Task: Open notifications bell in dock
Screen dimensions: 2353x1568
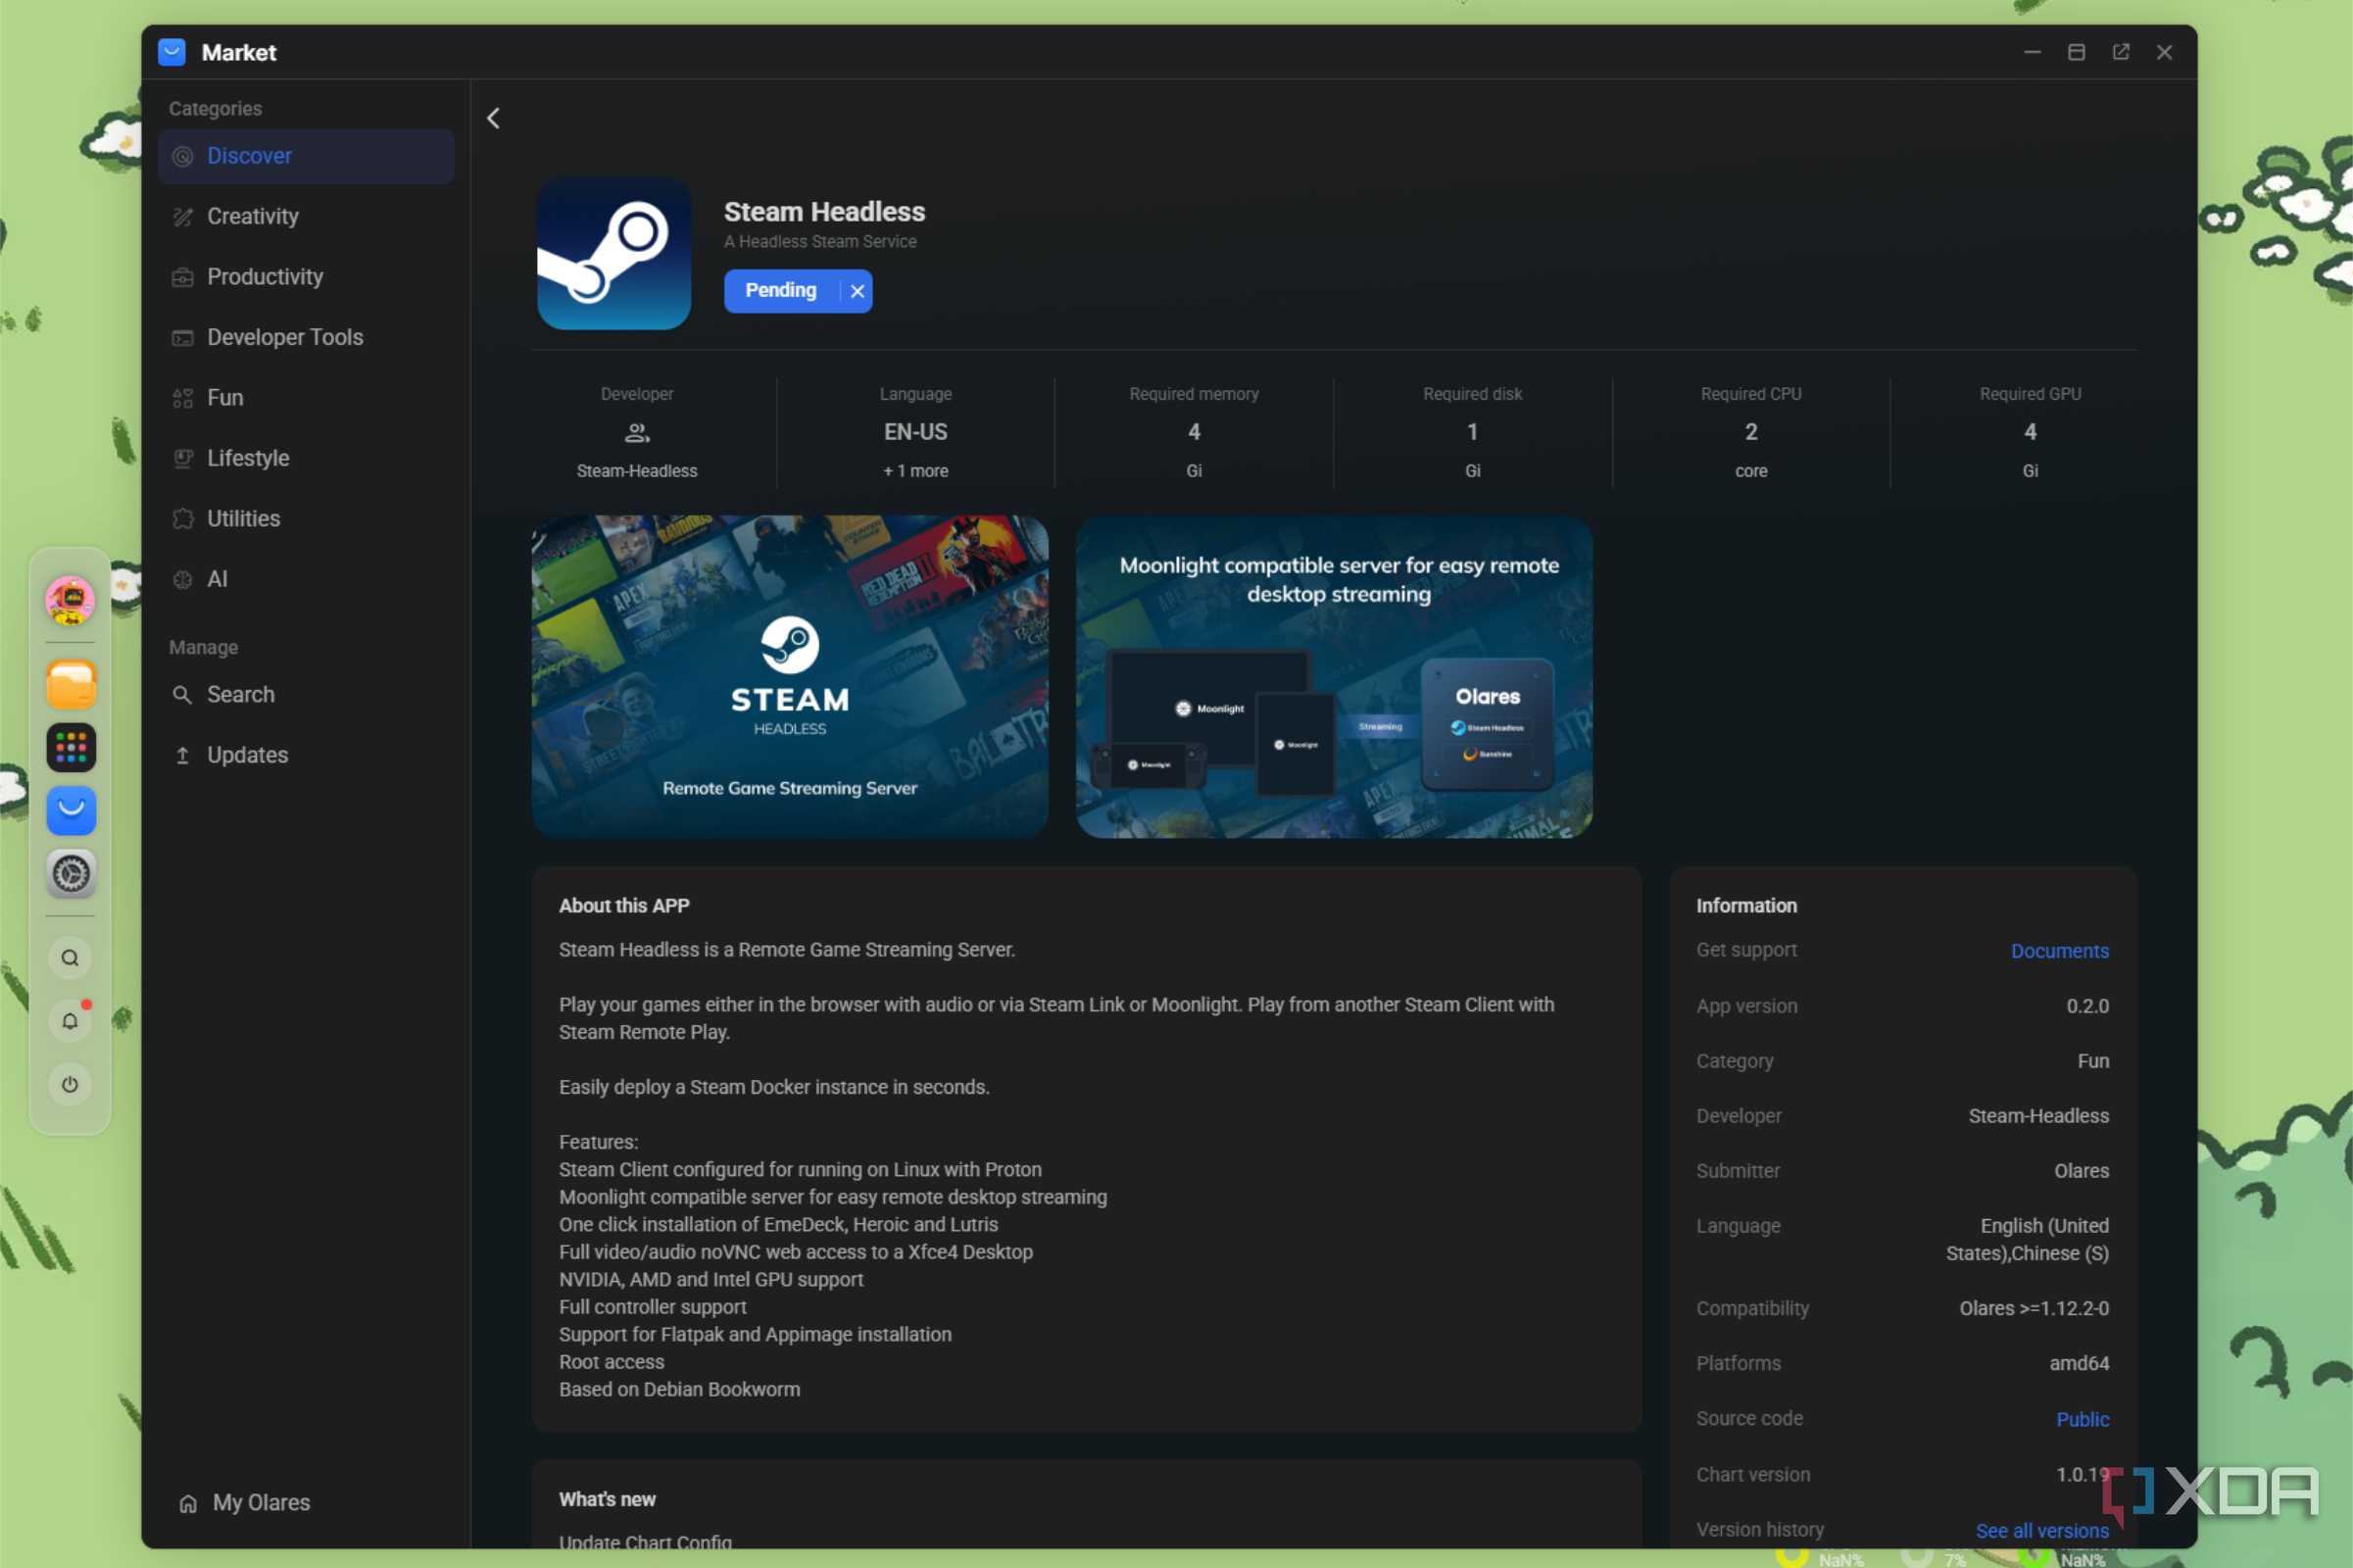Action: (70, 1021)
